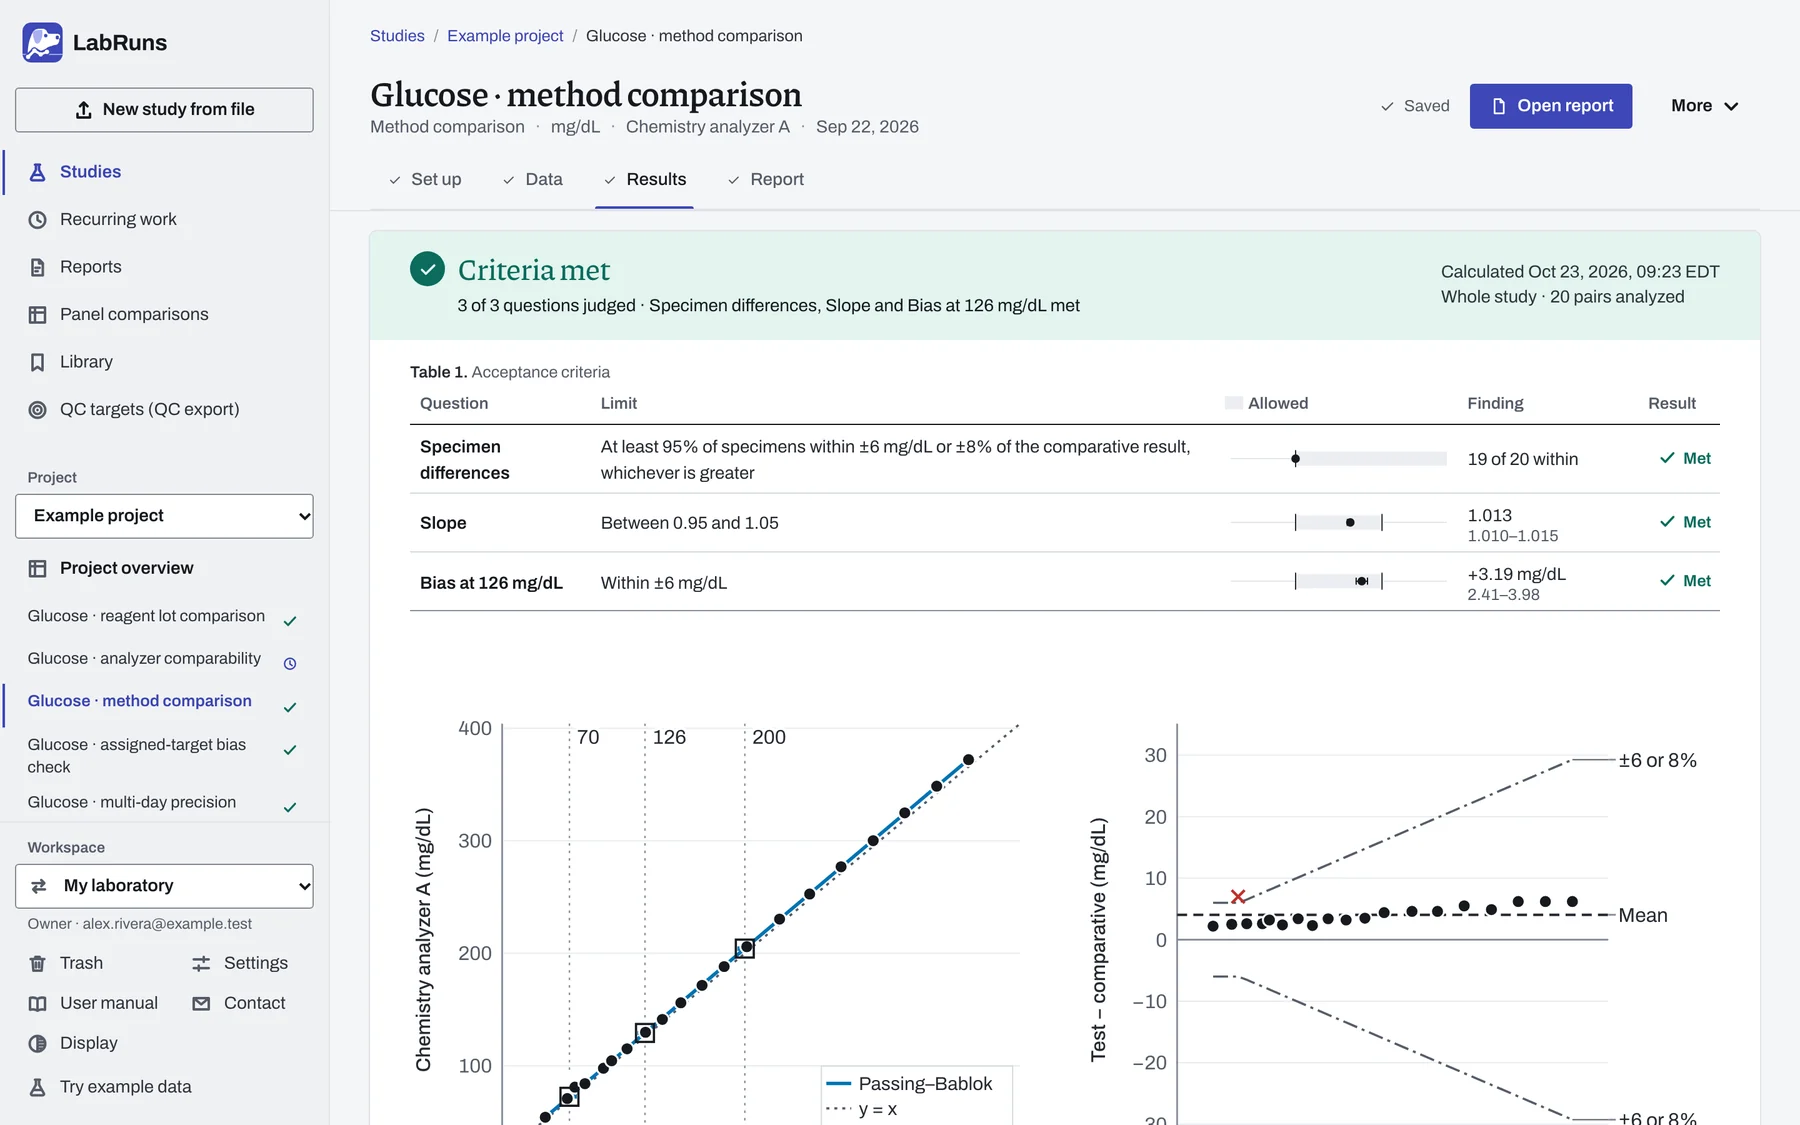This screenshot has width=1800, height=1125.
Task: Click the QC targets bullseye icon
Action: pyautogui.click(x=37, y=410)
